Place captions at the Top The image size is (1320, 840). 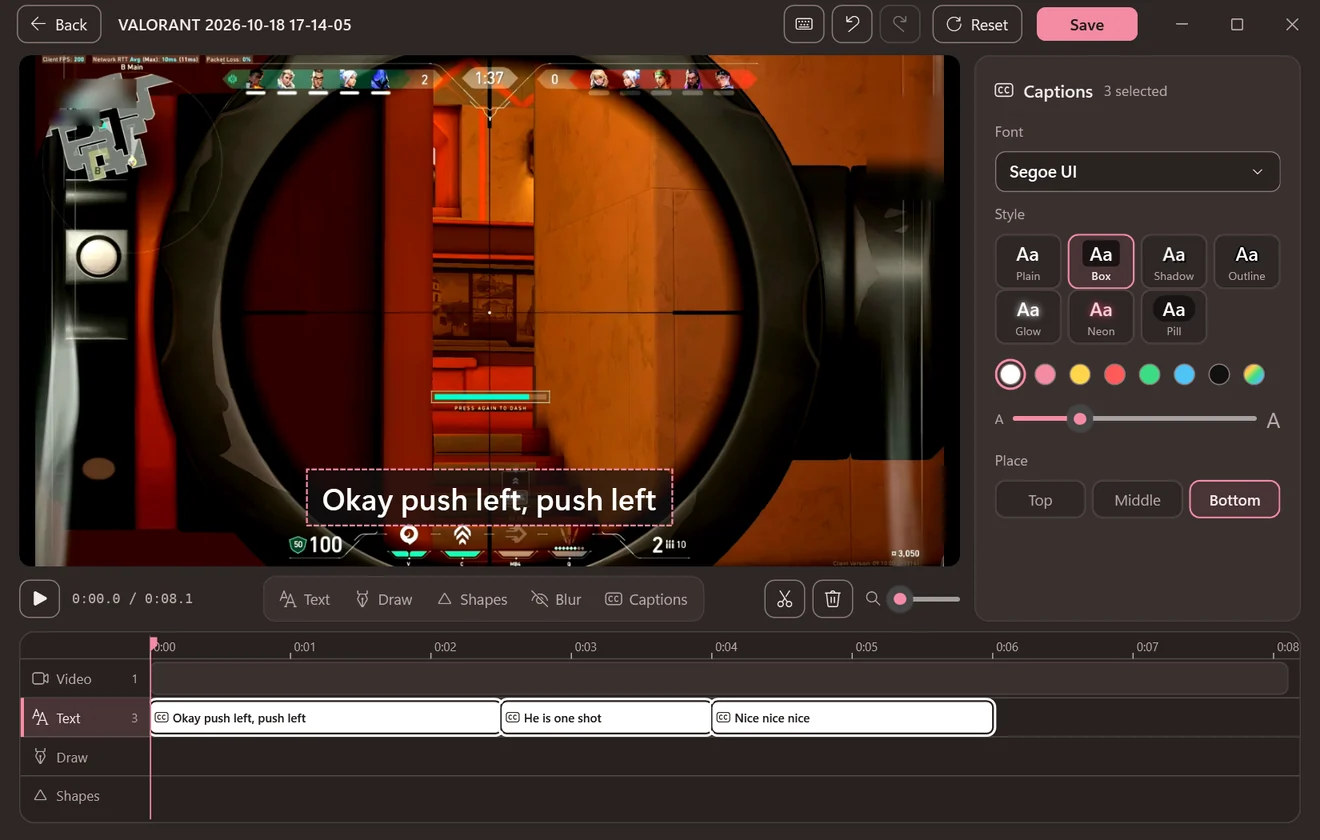pos(1040,500)
